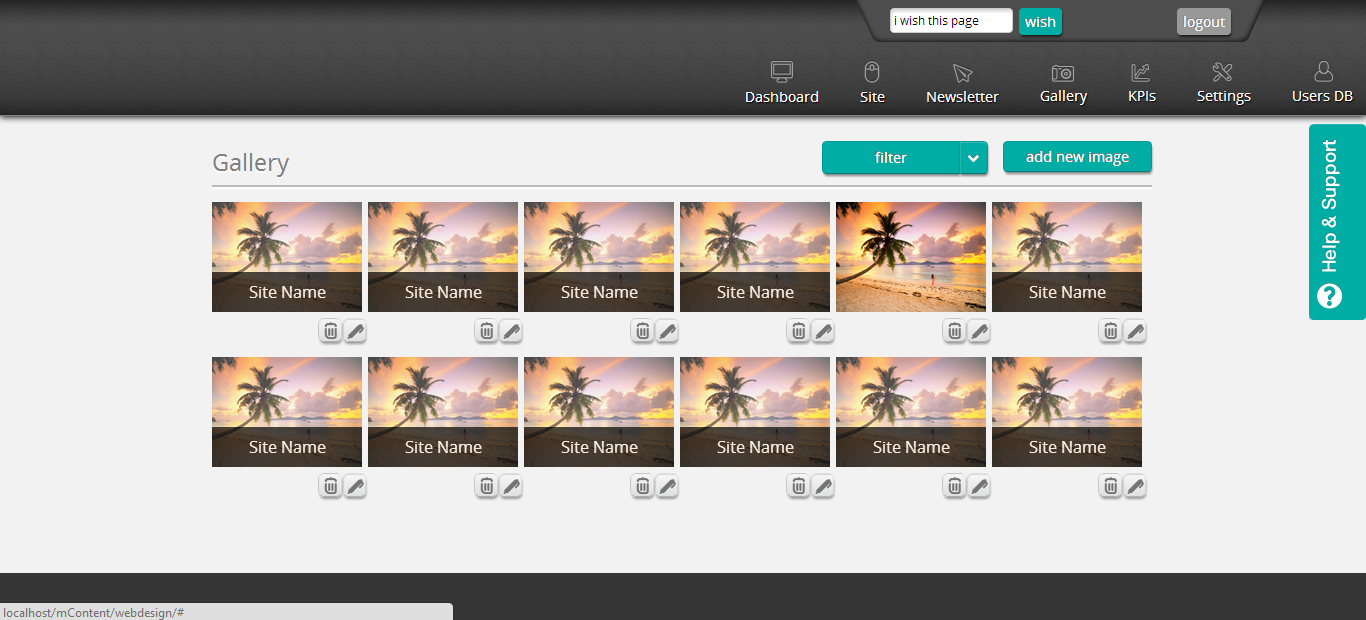Select the highlighted beach thumbnail in top row
This screenshot has height=620, width=1366.
[x=910, y=256]
